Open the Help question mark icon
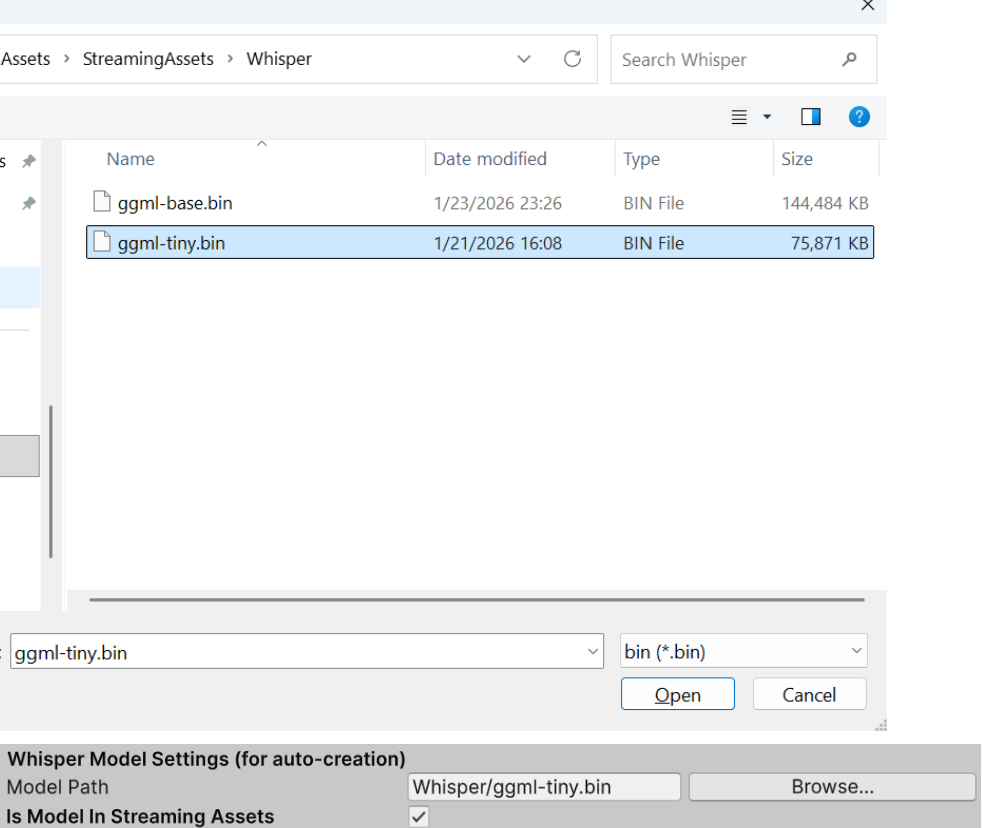The image size is (982, 828). pyautogui.click(x=859, y=116)
